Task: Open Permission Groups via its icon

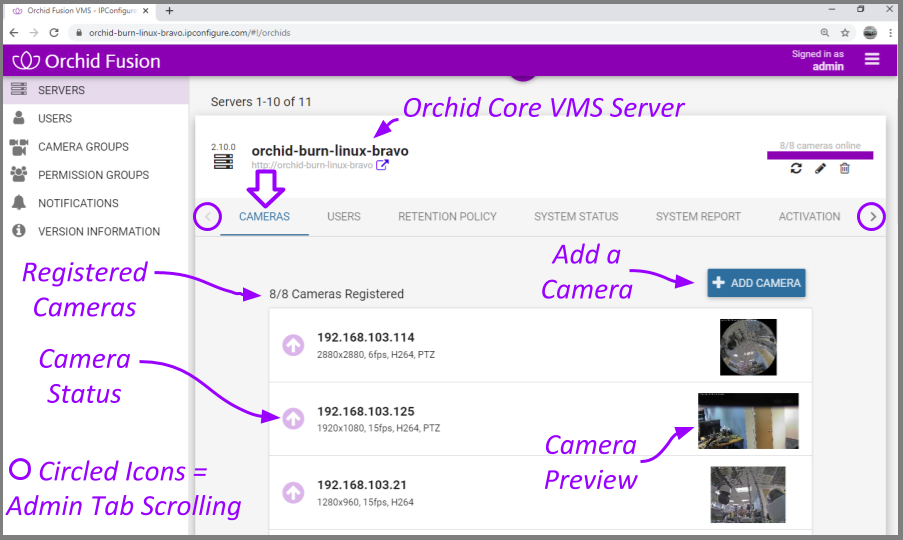Action: pyautogui.click(x=19, y=174)
